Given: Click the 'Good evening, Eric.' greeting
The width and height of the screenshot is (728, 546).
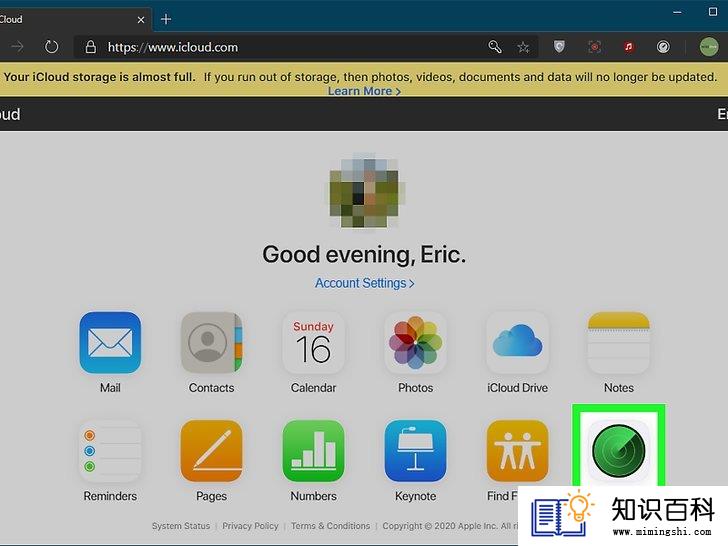Looking at the screenshot, I should (364, 254).
